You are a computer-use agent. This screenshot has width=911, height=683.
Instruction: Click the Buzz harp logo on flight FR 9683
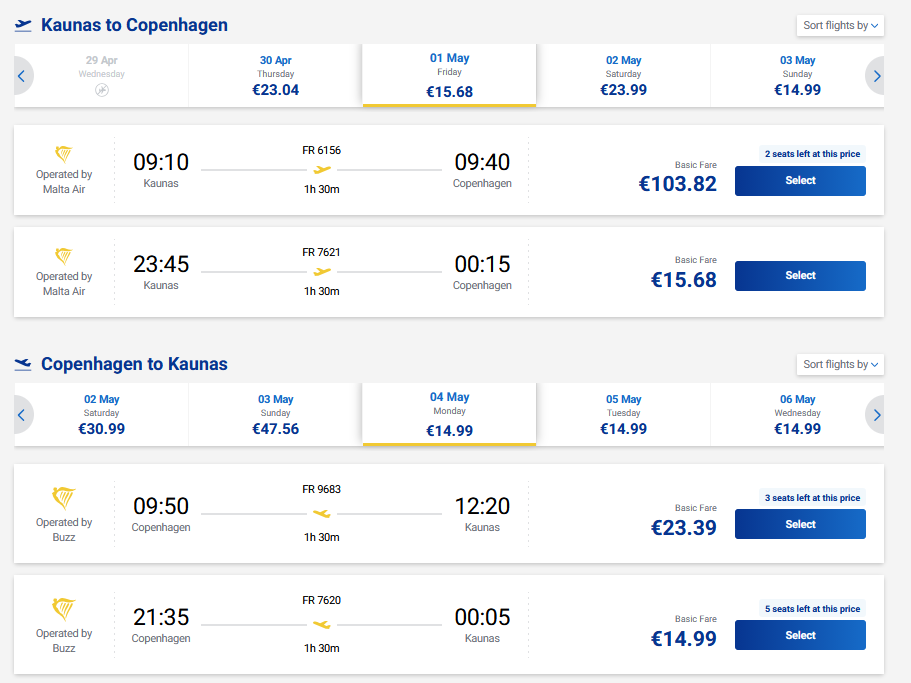(63, 498)
